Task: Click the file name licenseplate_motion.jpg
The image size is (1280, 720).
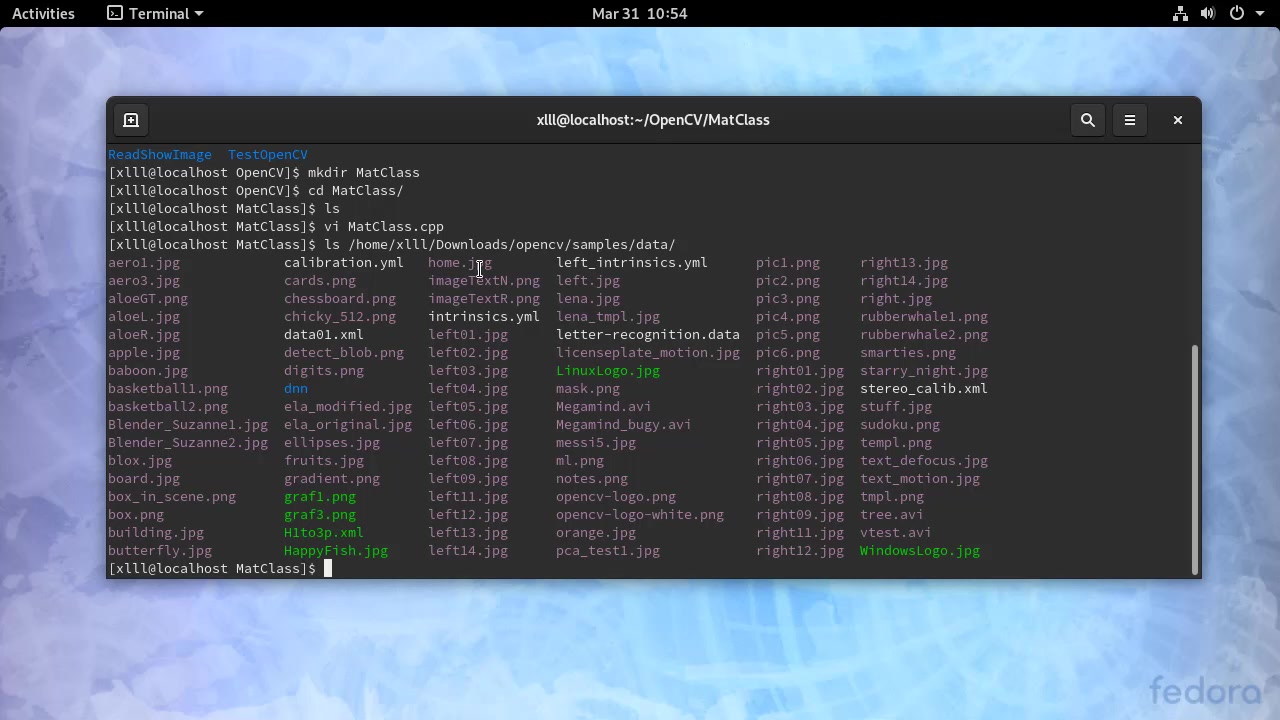Action: pyautogui.click(x=648, y=353)
